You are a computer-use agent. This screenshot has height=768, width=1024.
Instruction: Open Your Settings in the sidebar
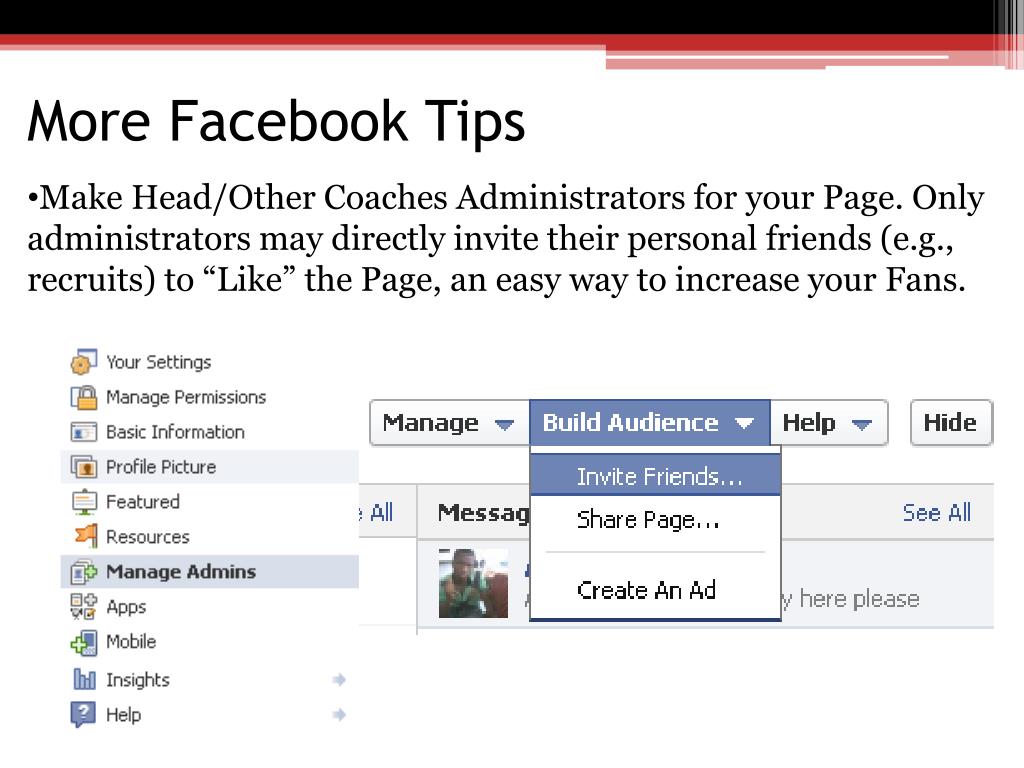pyautogui.click(x=159, y=362)
